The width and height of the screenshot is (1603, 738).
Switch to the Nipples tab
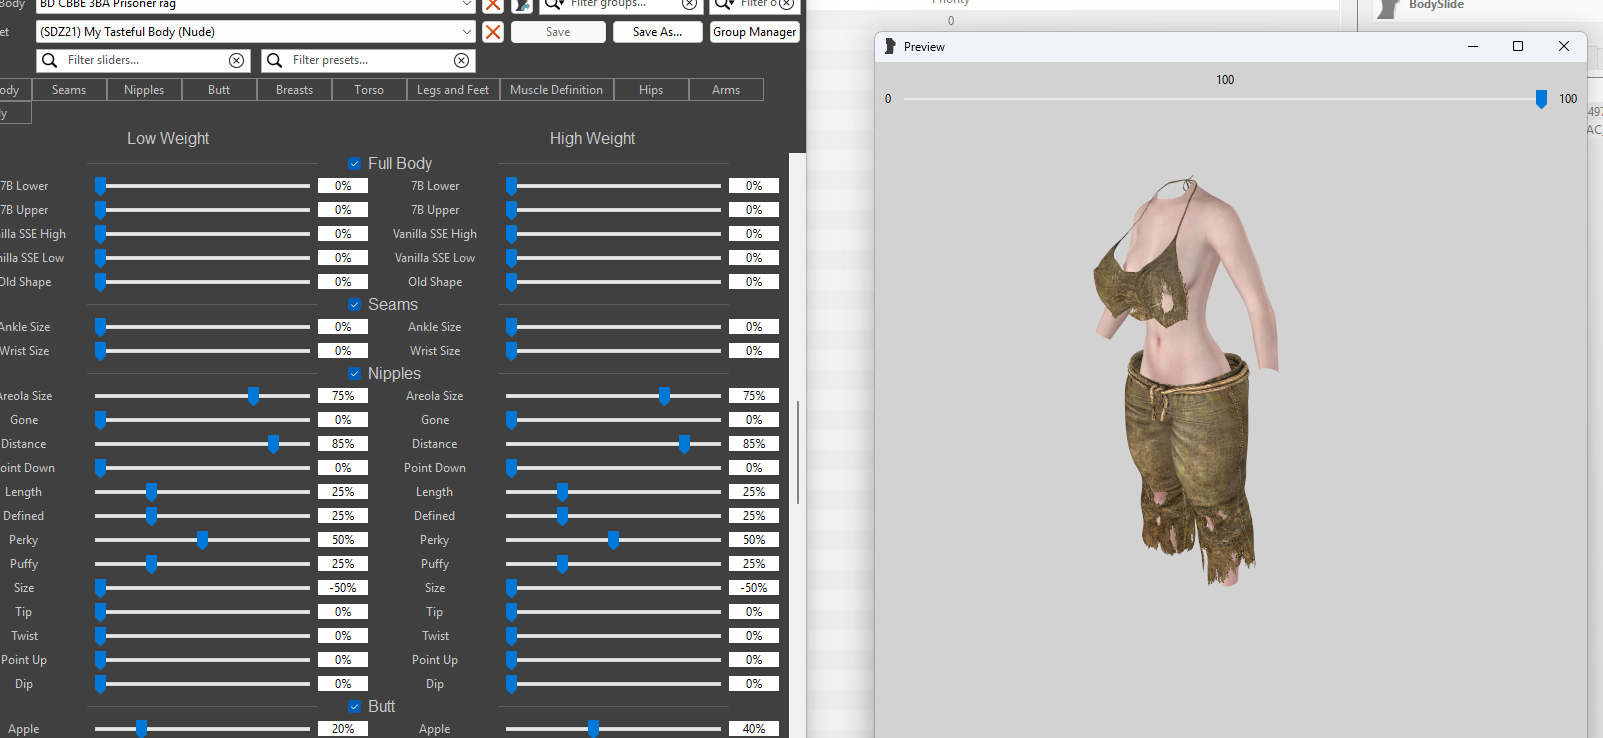point(144,90)
